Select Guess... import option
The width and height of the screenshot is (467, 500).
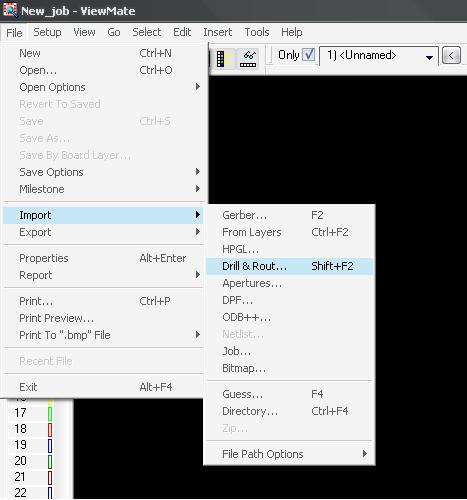(289, 394)
